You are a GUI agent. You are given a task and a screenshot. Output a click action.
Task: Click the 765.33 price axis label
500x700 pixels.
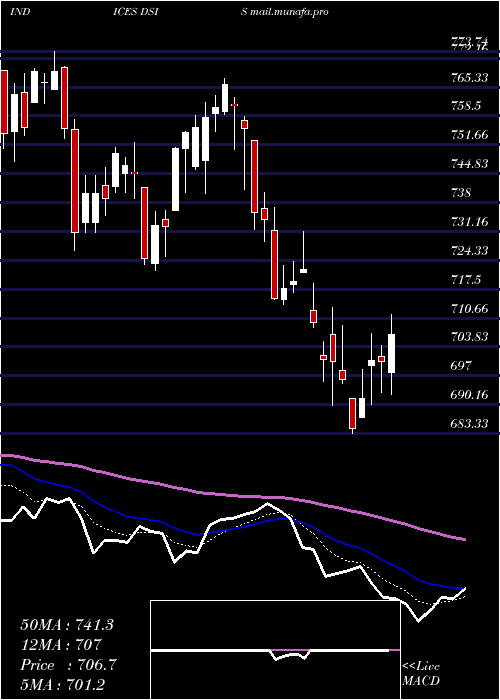[x=470, y=78]
